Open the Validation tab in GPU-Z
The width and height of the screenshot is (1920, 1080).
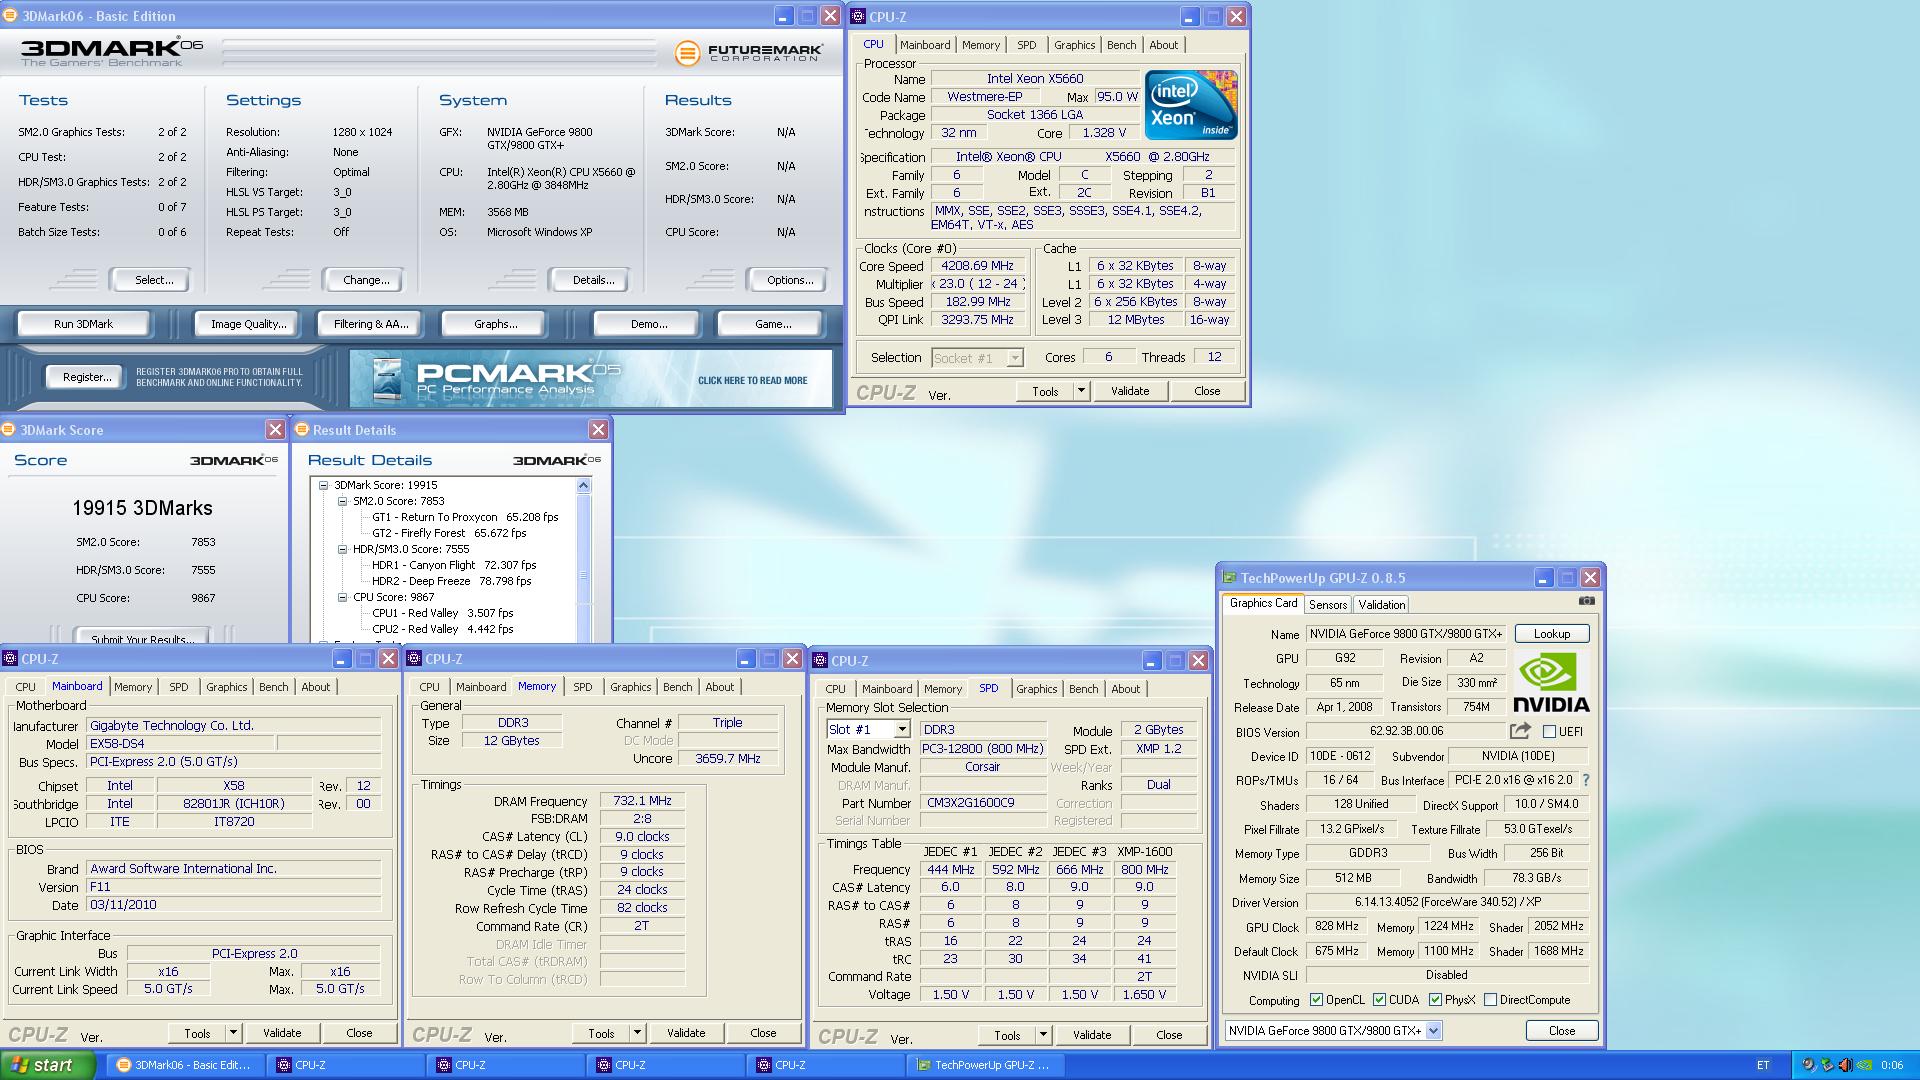(1381, 605)
